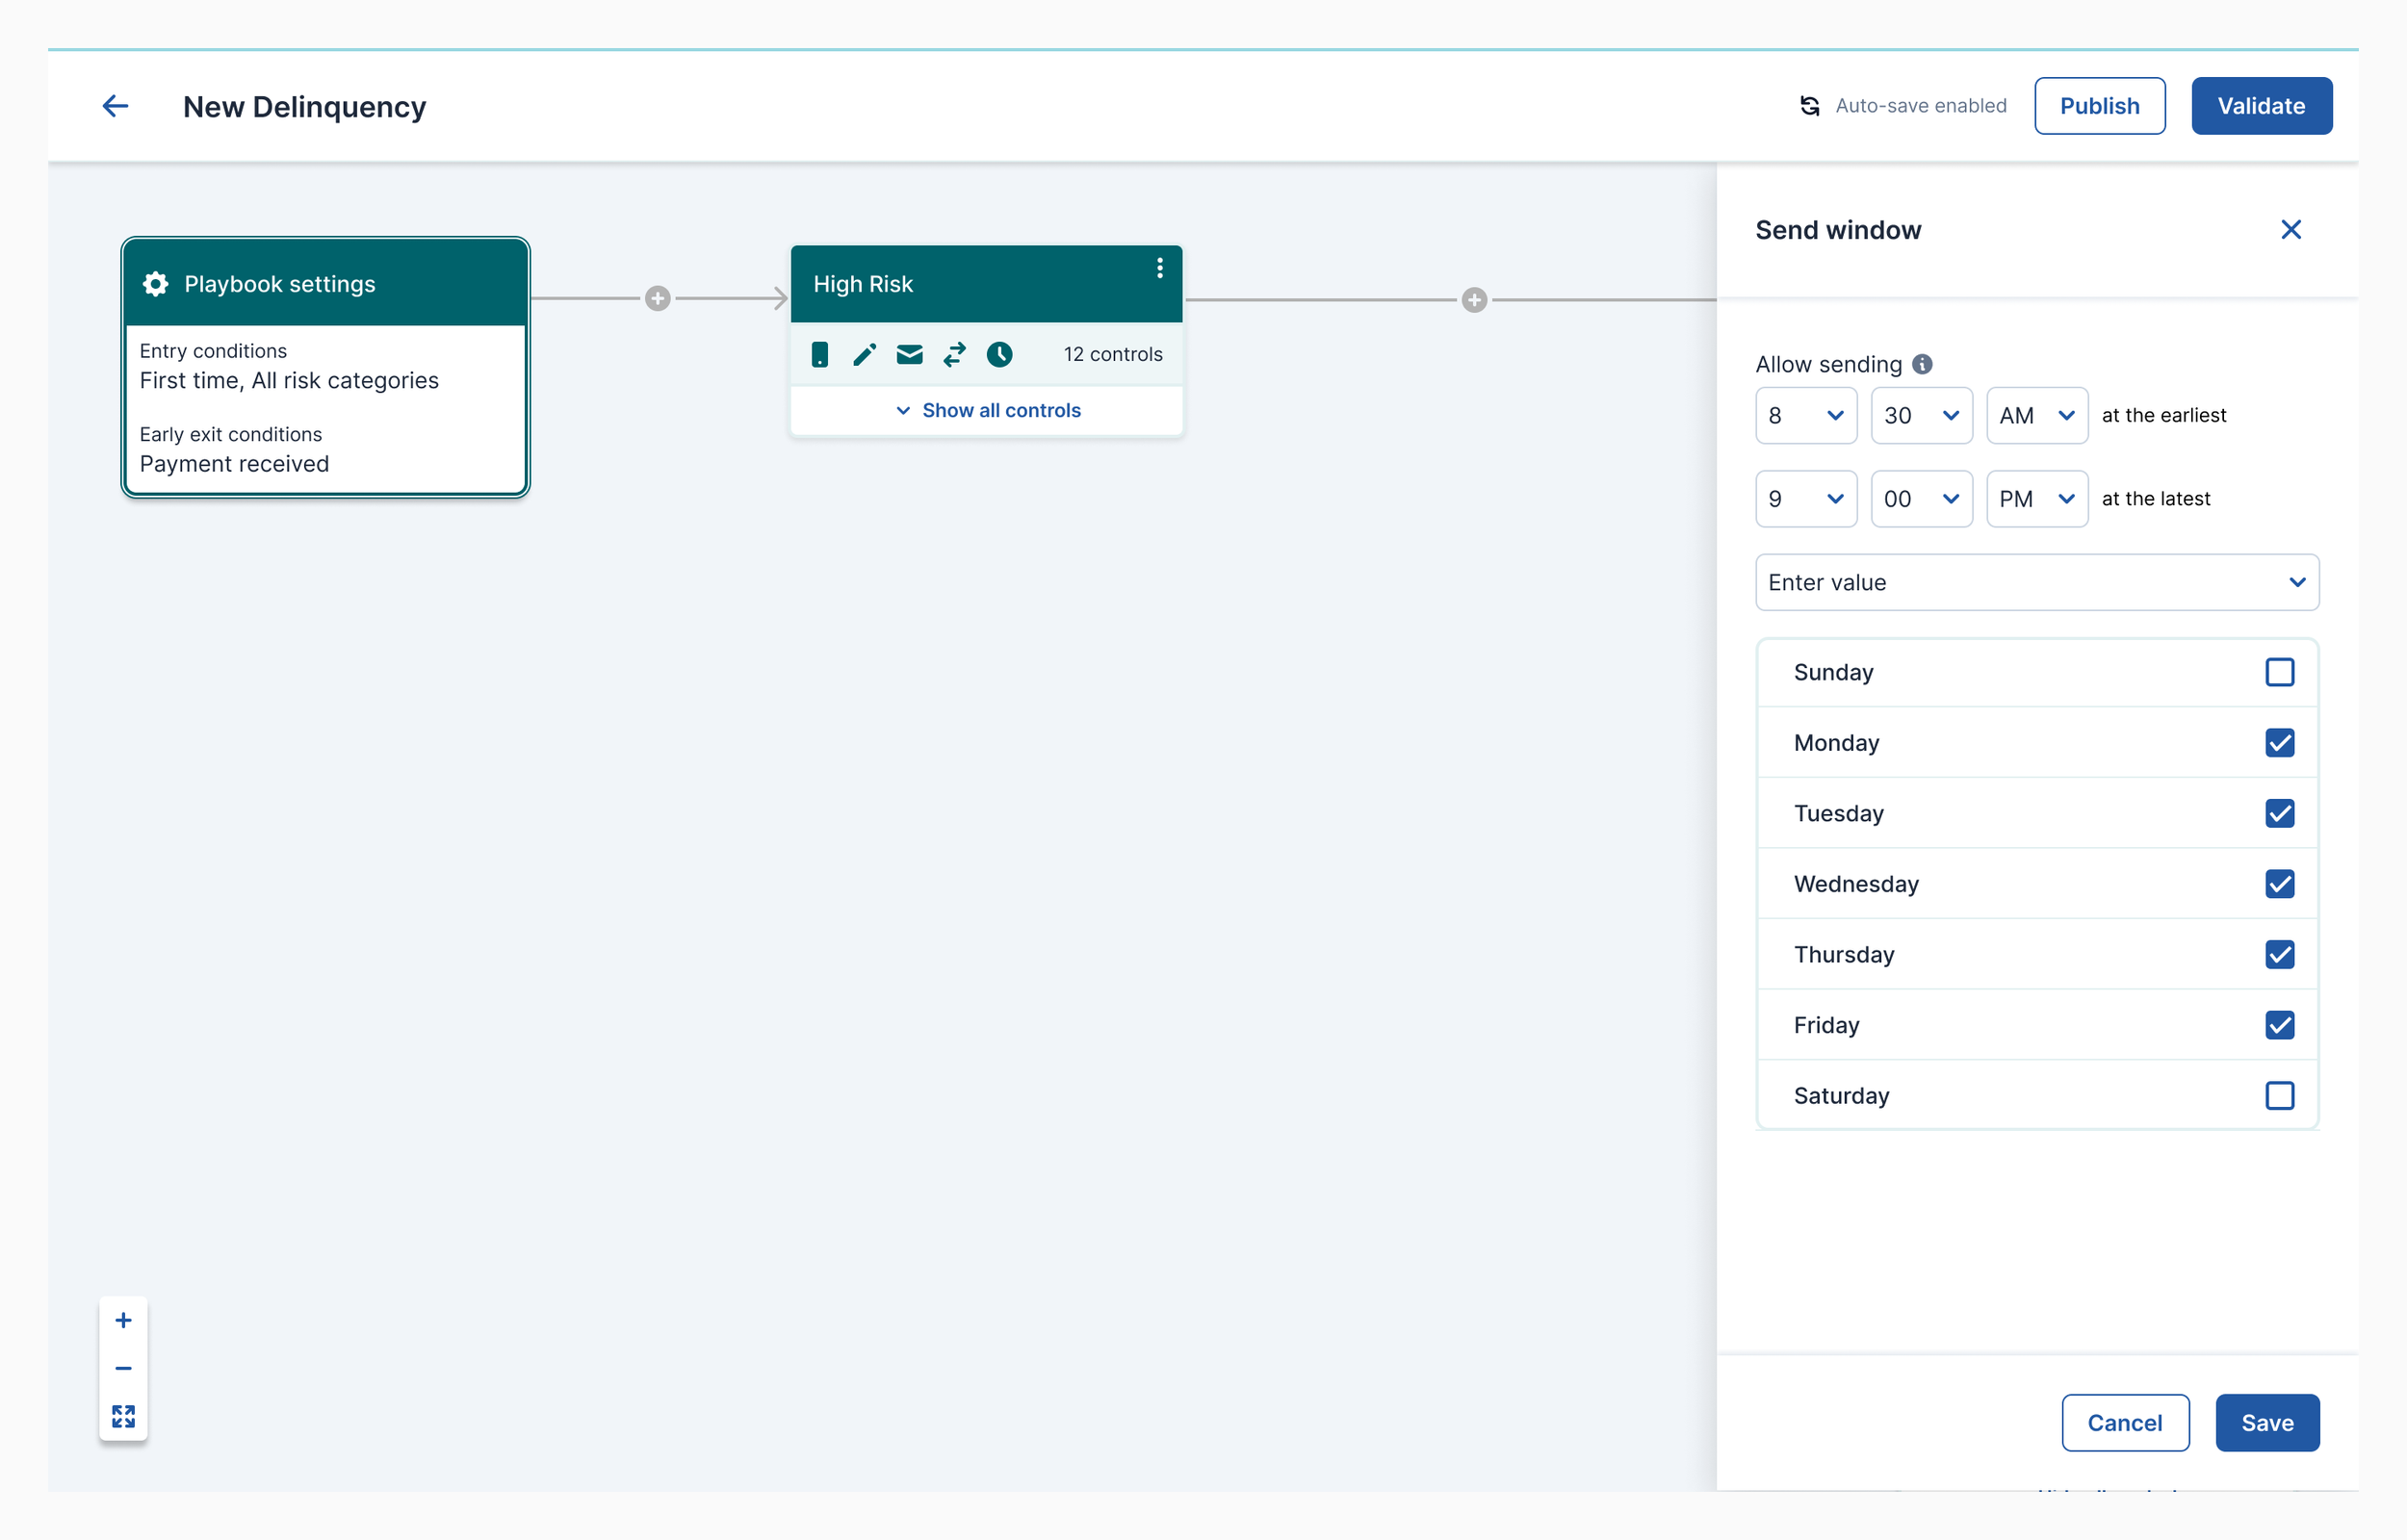
Task: Click the clock icon in High Risk card
Action: pos(999,354)
